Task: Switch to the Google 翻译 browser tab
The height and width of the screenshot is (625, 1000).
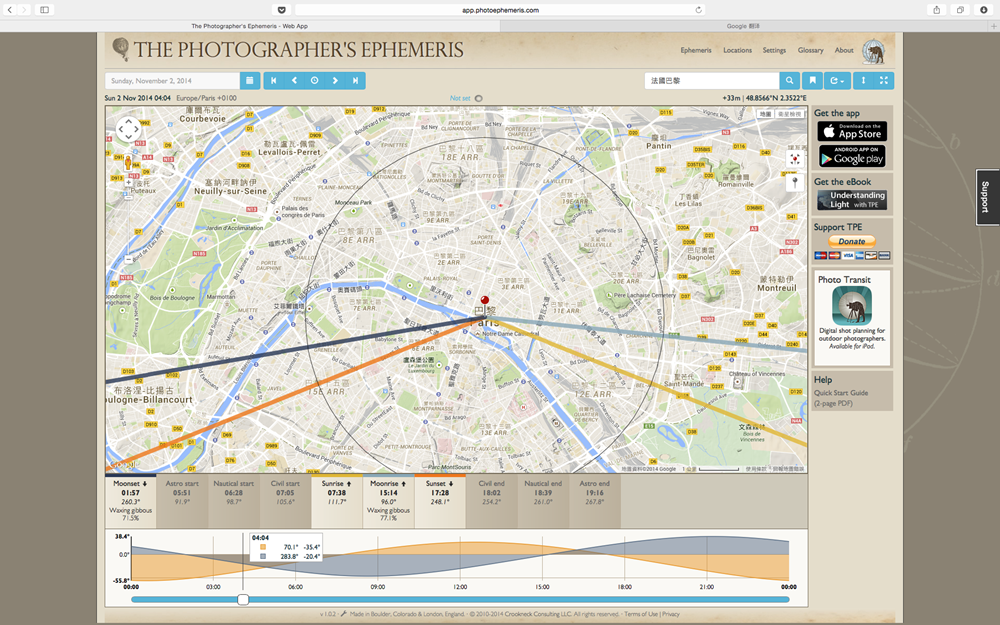Action: [743, 26]
